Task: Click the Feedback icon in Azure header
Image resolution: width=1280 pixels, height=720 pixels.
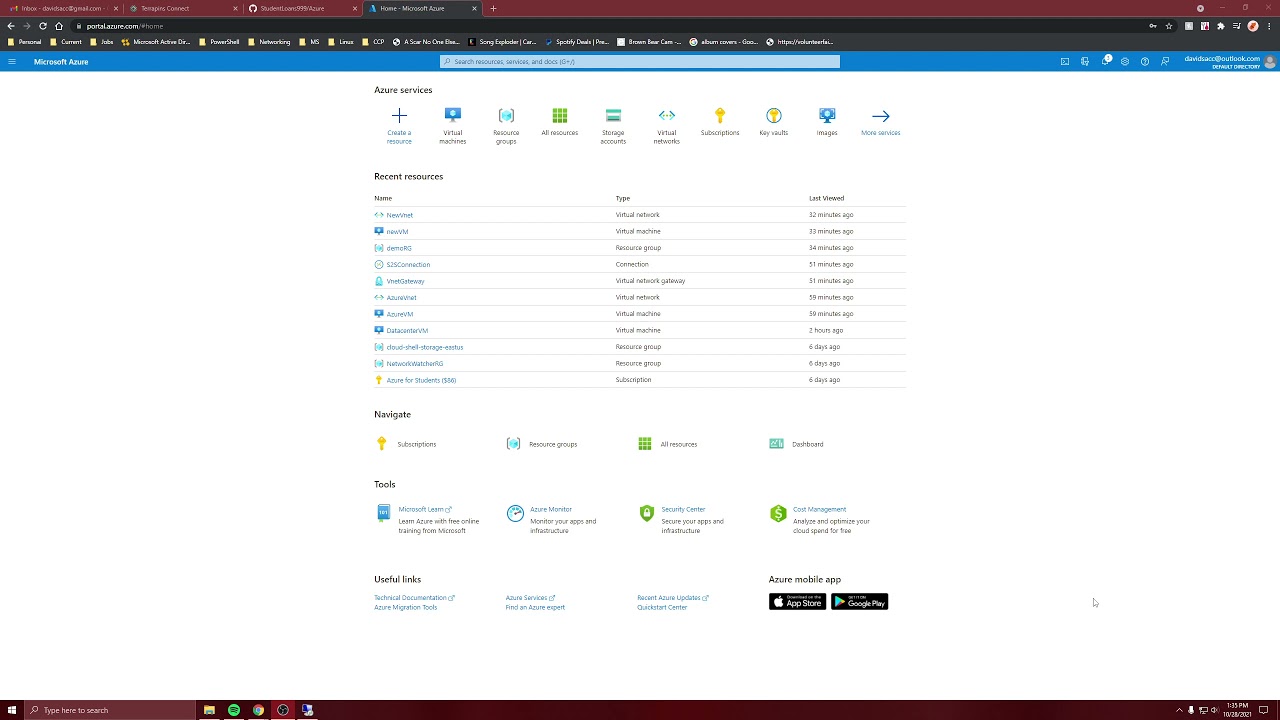Action: [x=1165, y=62]
